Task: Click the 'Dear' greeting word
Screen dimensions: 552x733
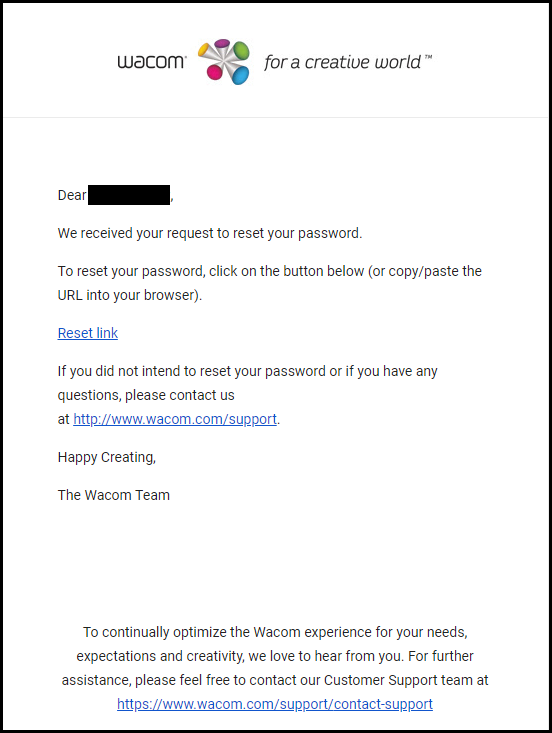Action: pyautogui.click(x=72, y=195)
